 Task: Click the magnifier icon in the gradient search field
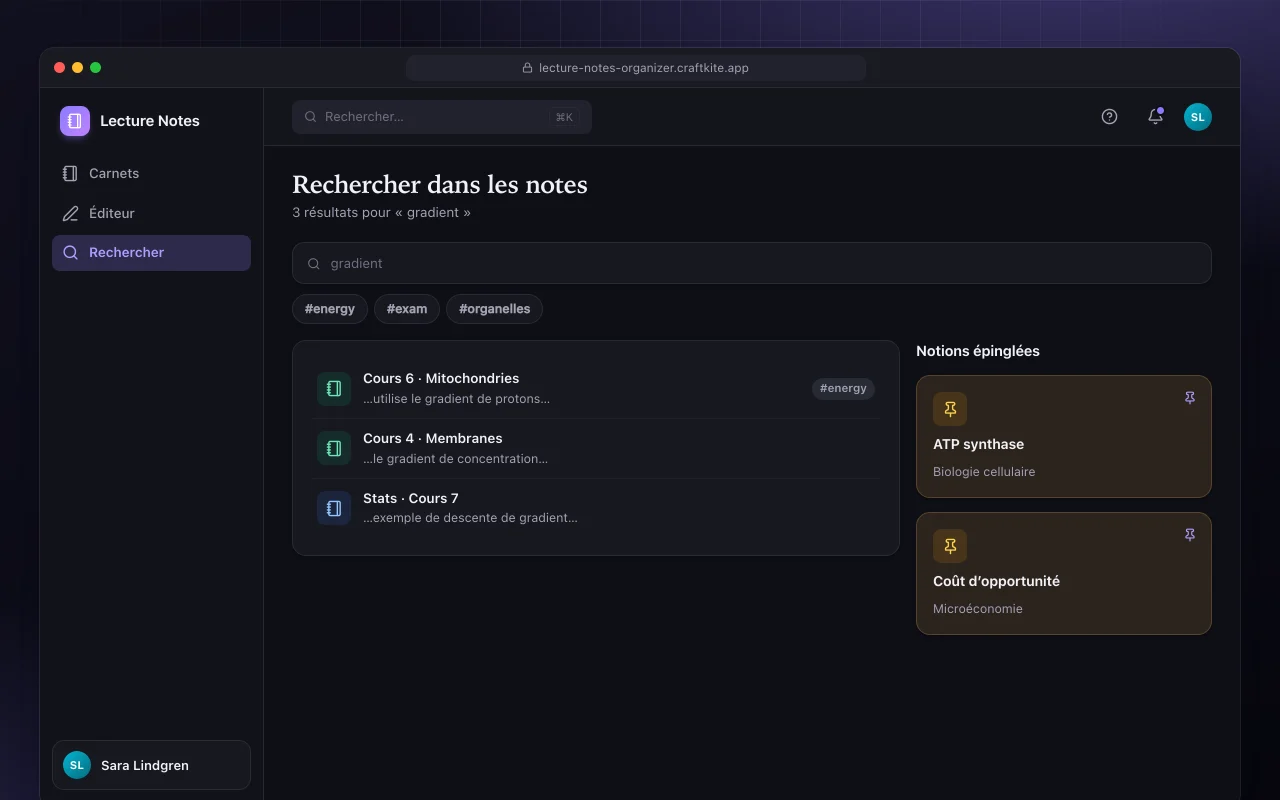(x=314, y=264)
